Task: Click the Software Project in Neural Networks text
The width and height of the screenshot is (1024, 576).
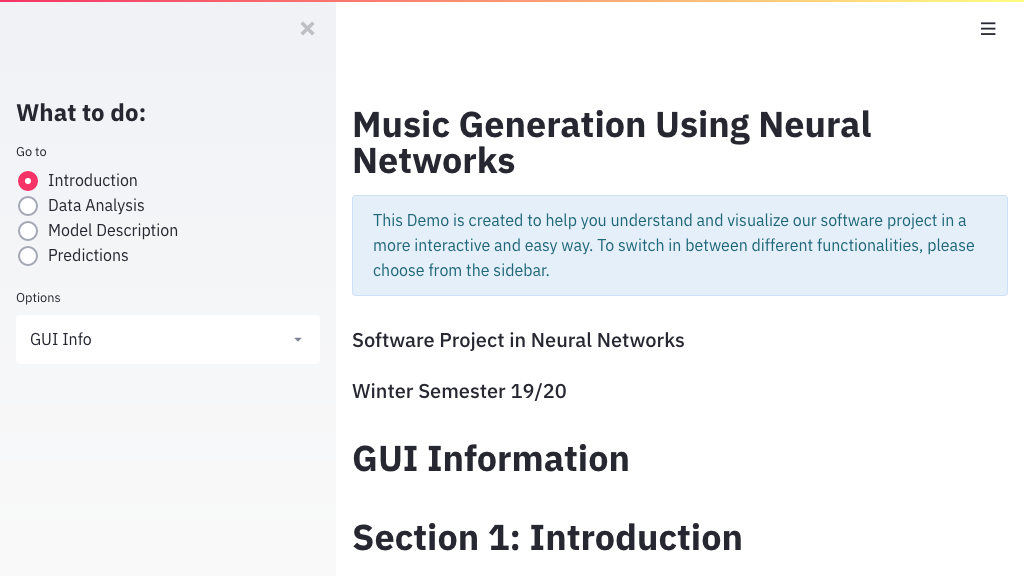Action: (518, 341)
